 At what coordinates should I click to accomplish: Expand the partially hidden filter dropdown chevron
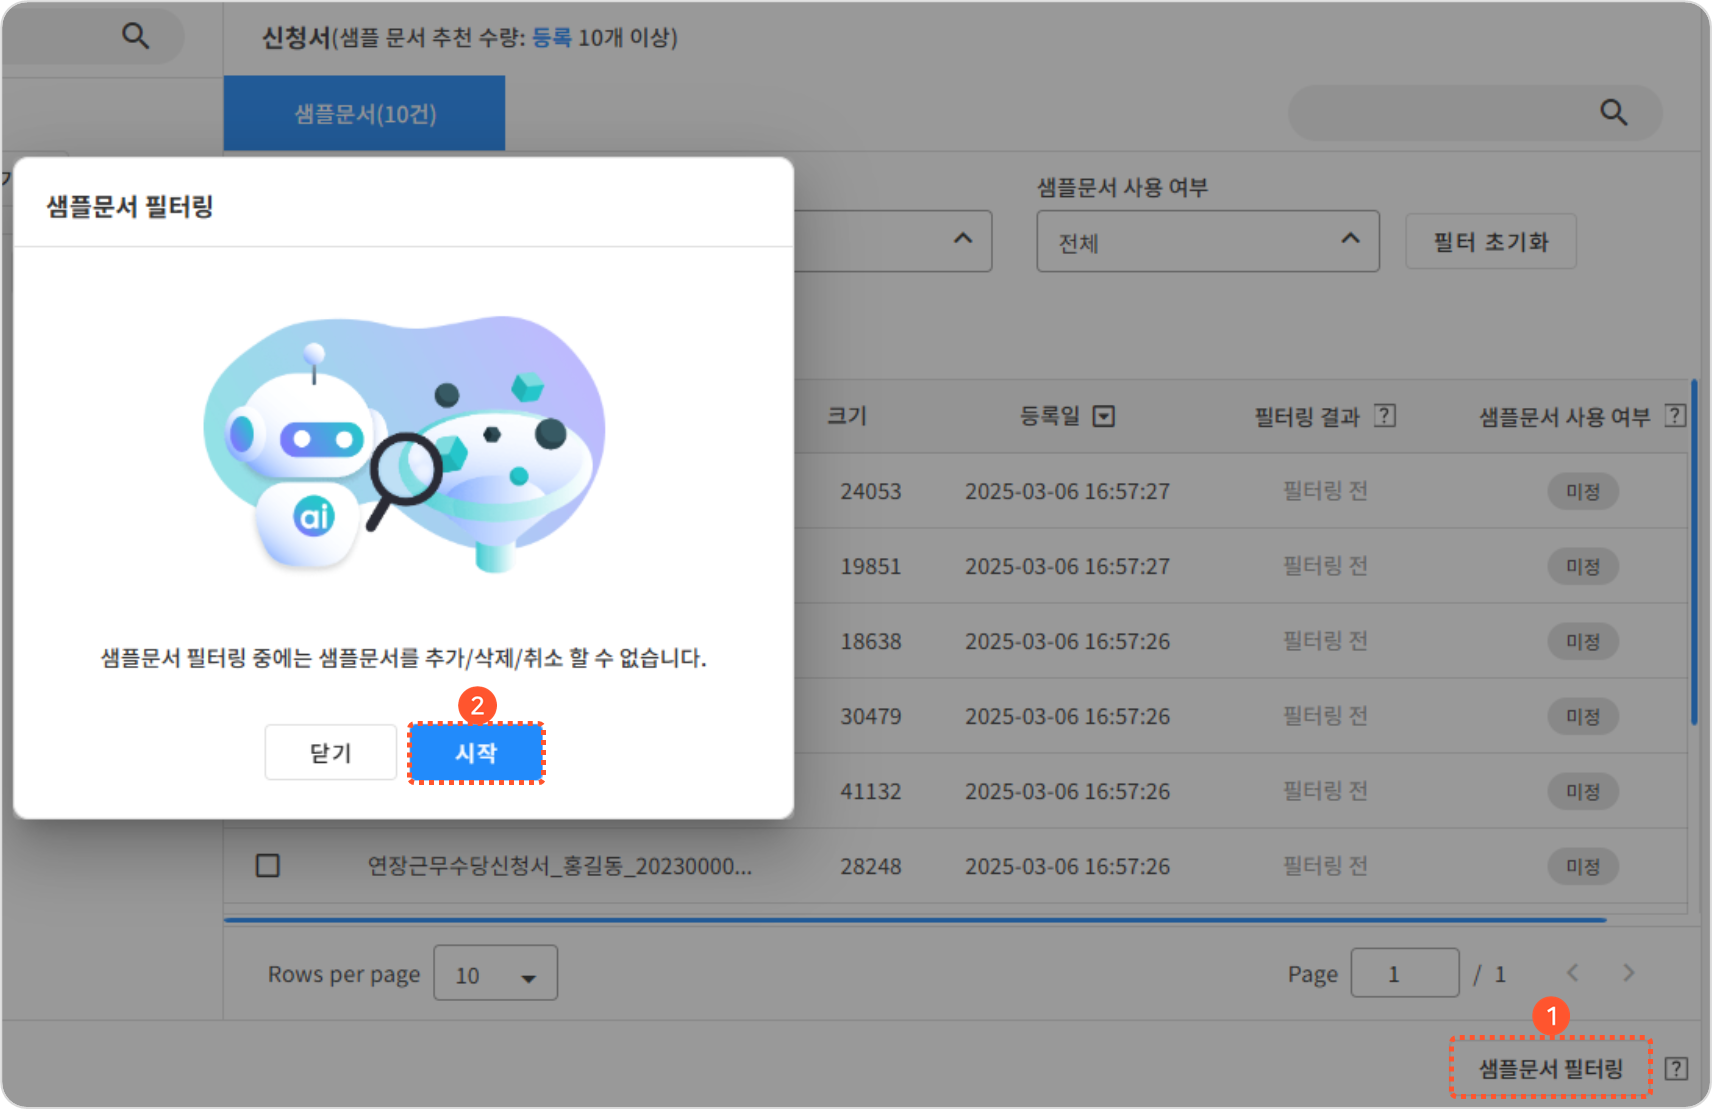[962, 239]
